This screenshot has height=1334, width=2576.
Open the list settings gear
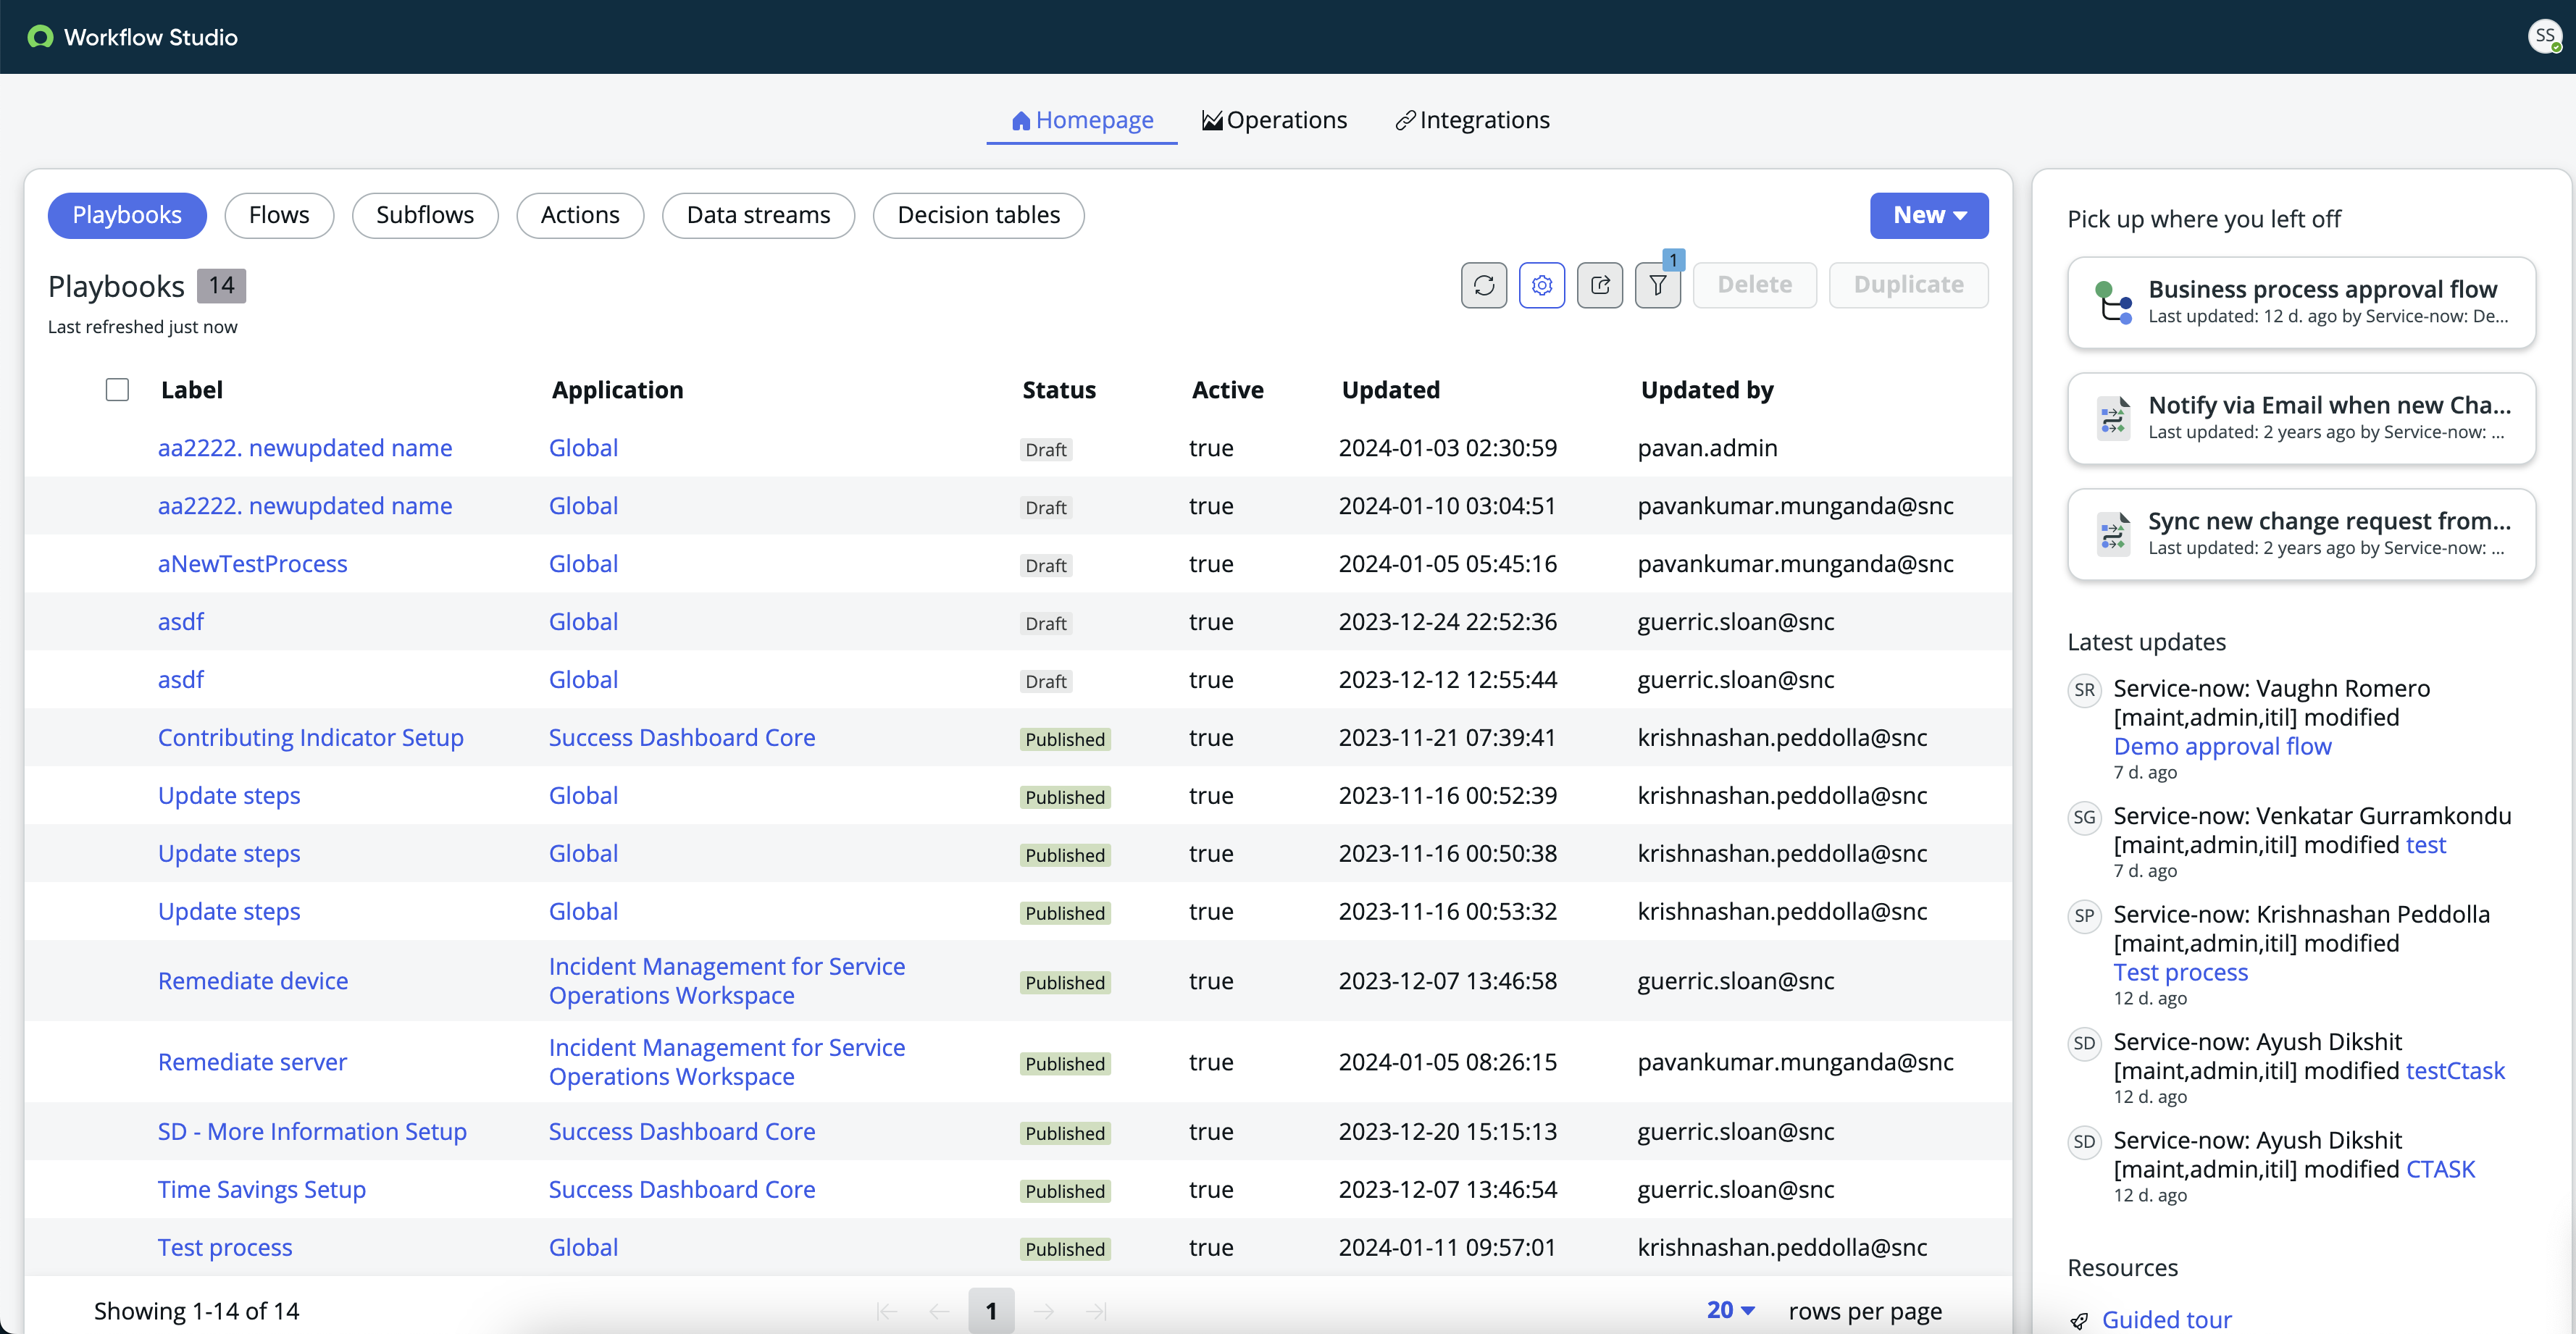click(1541, 285)
